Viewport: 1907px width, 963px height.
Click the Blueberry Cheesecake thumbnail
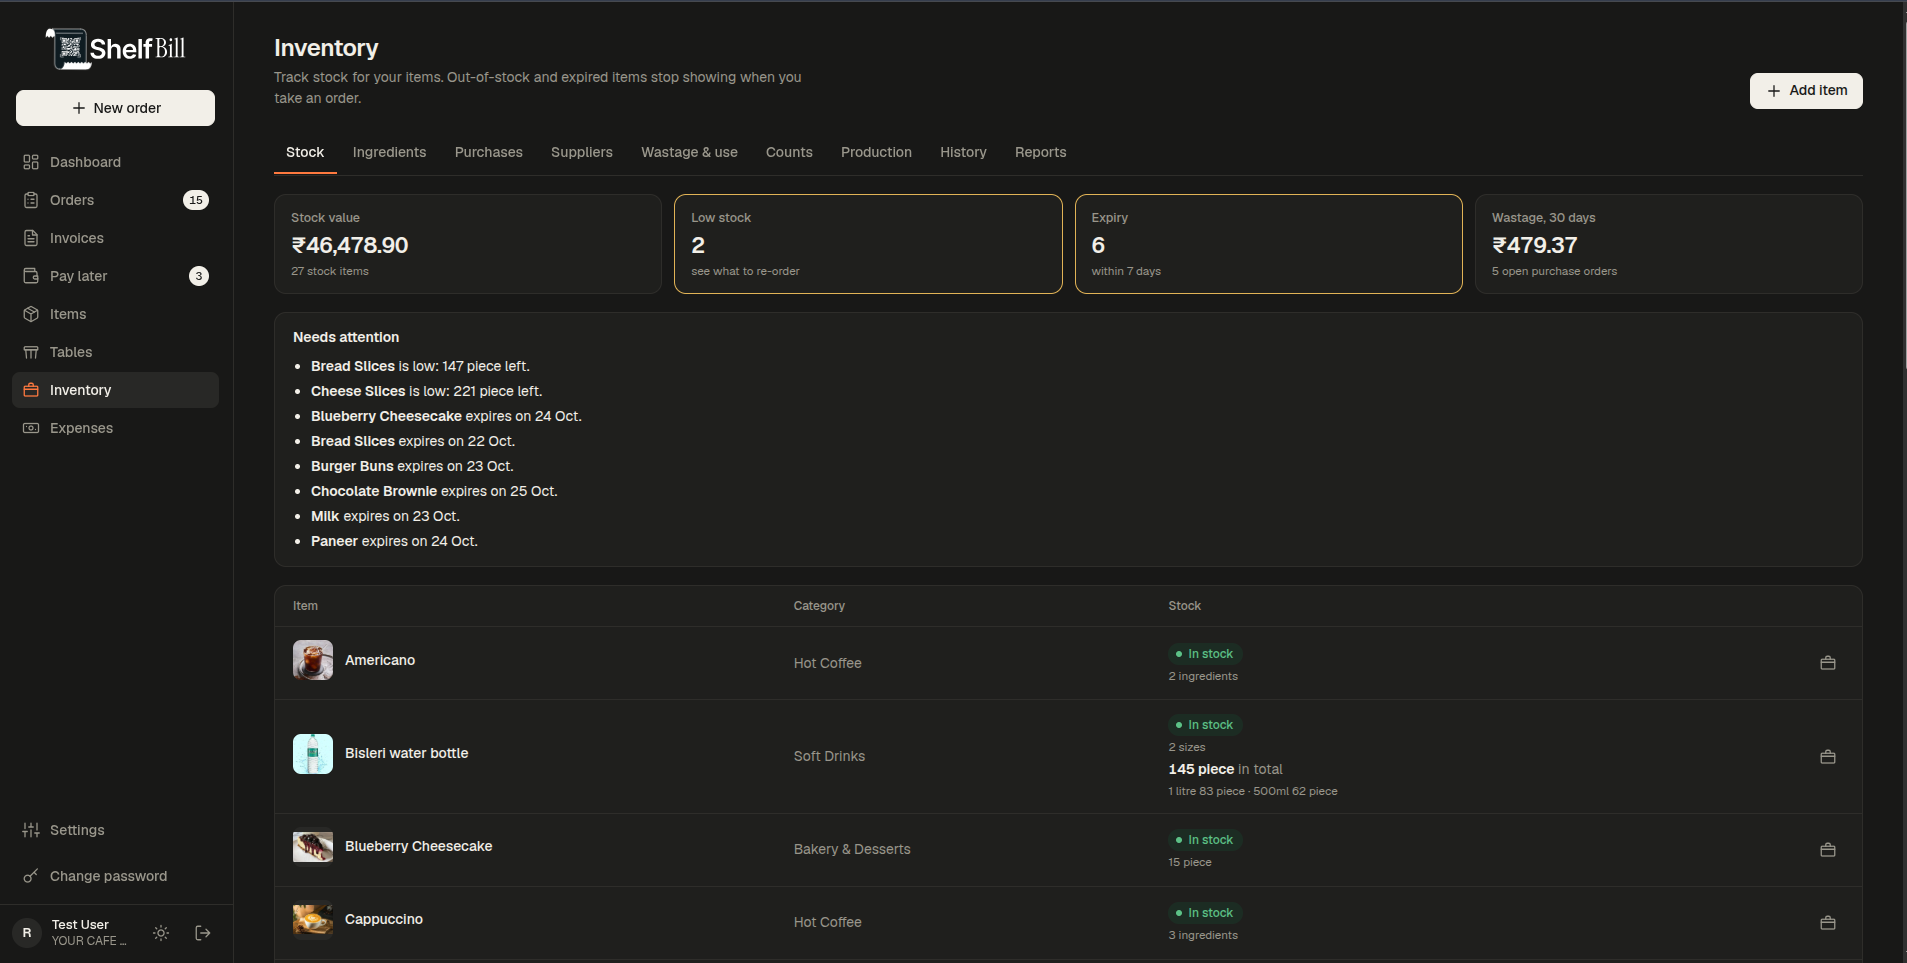click(313, 847)
